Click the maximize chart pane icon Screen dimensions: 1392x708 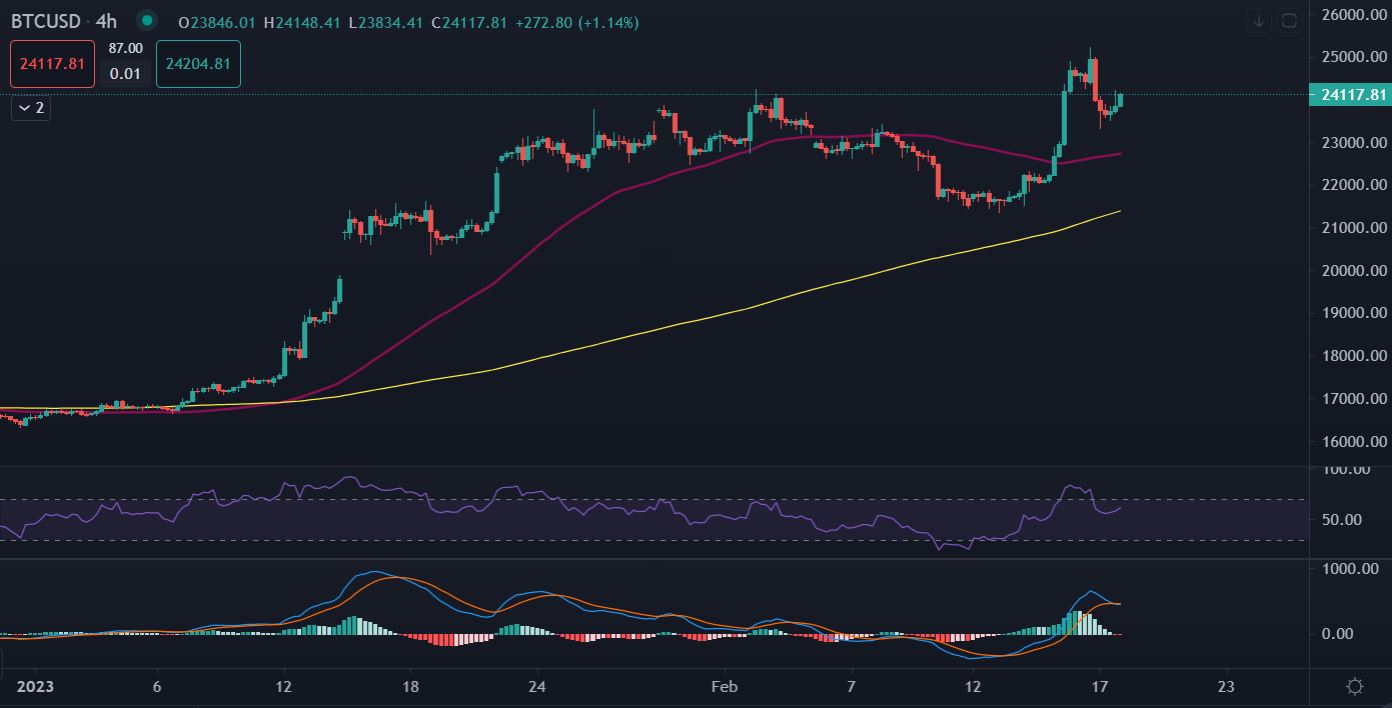click(x=1289, y=20)
